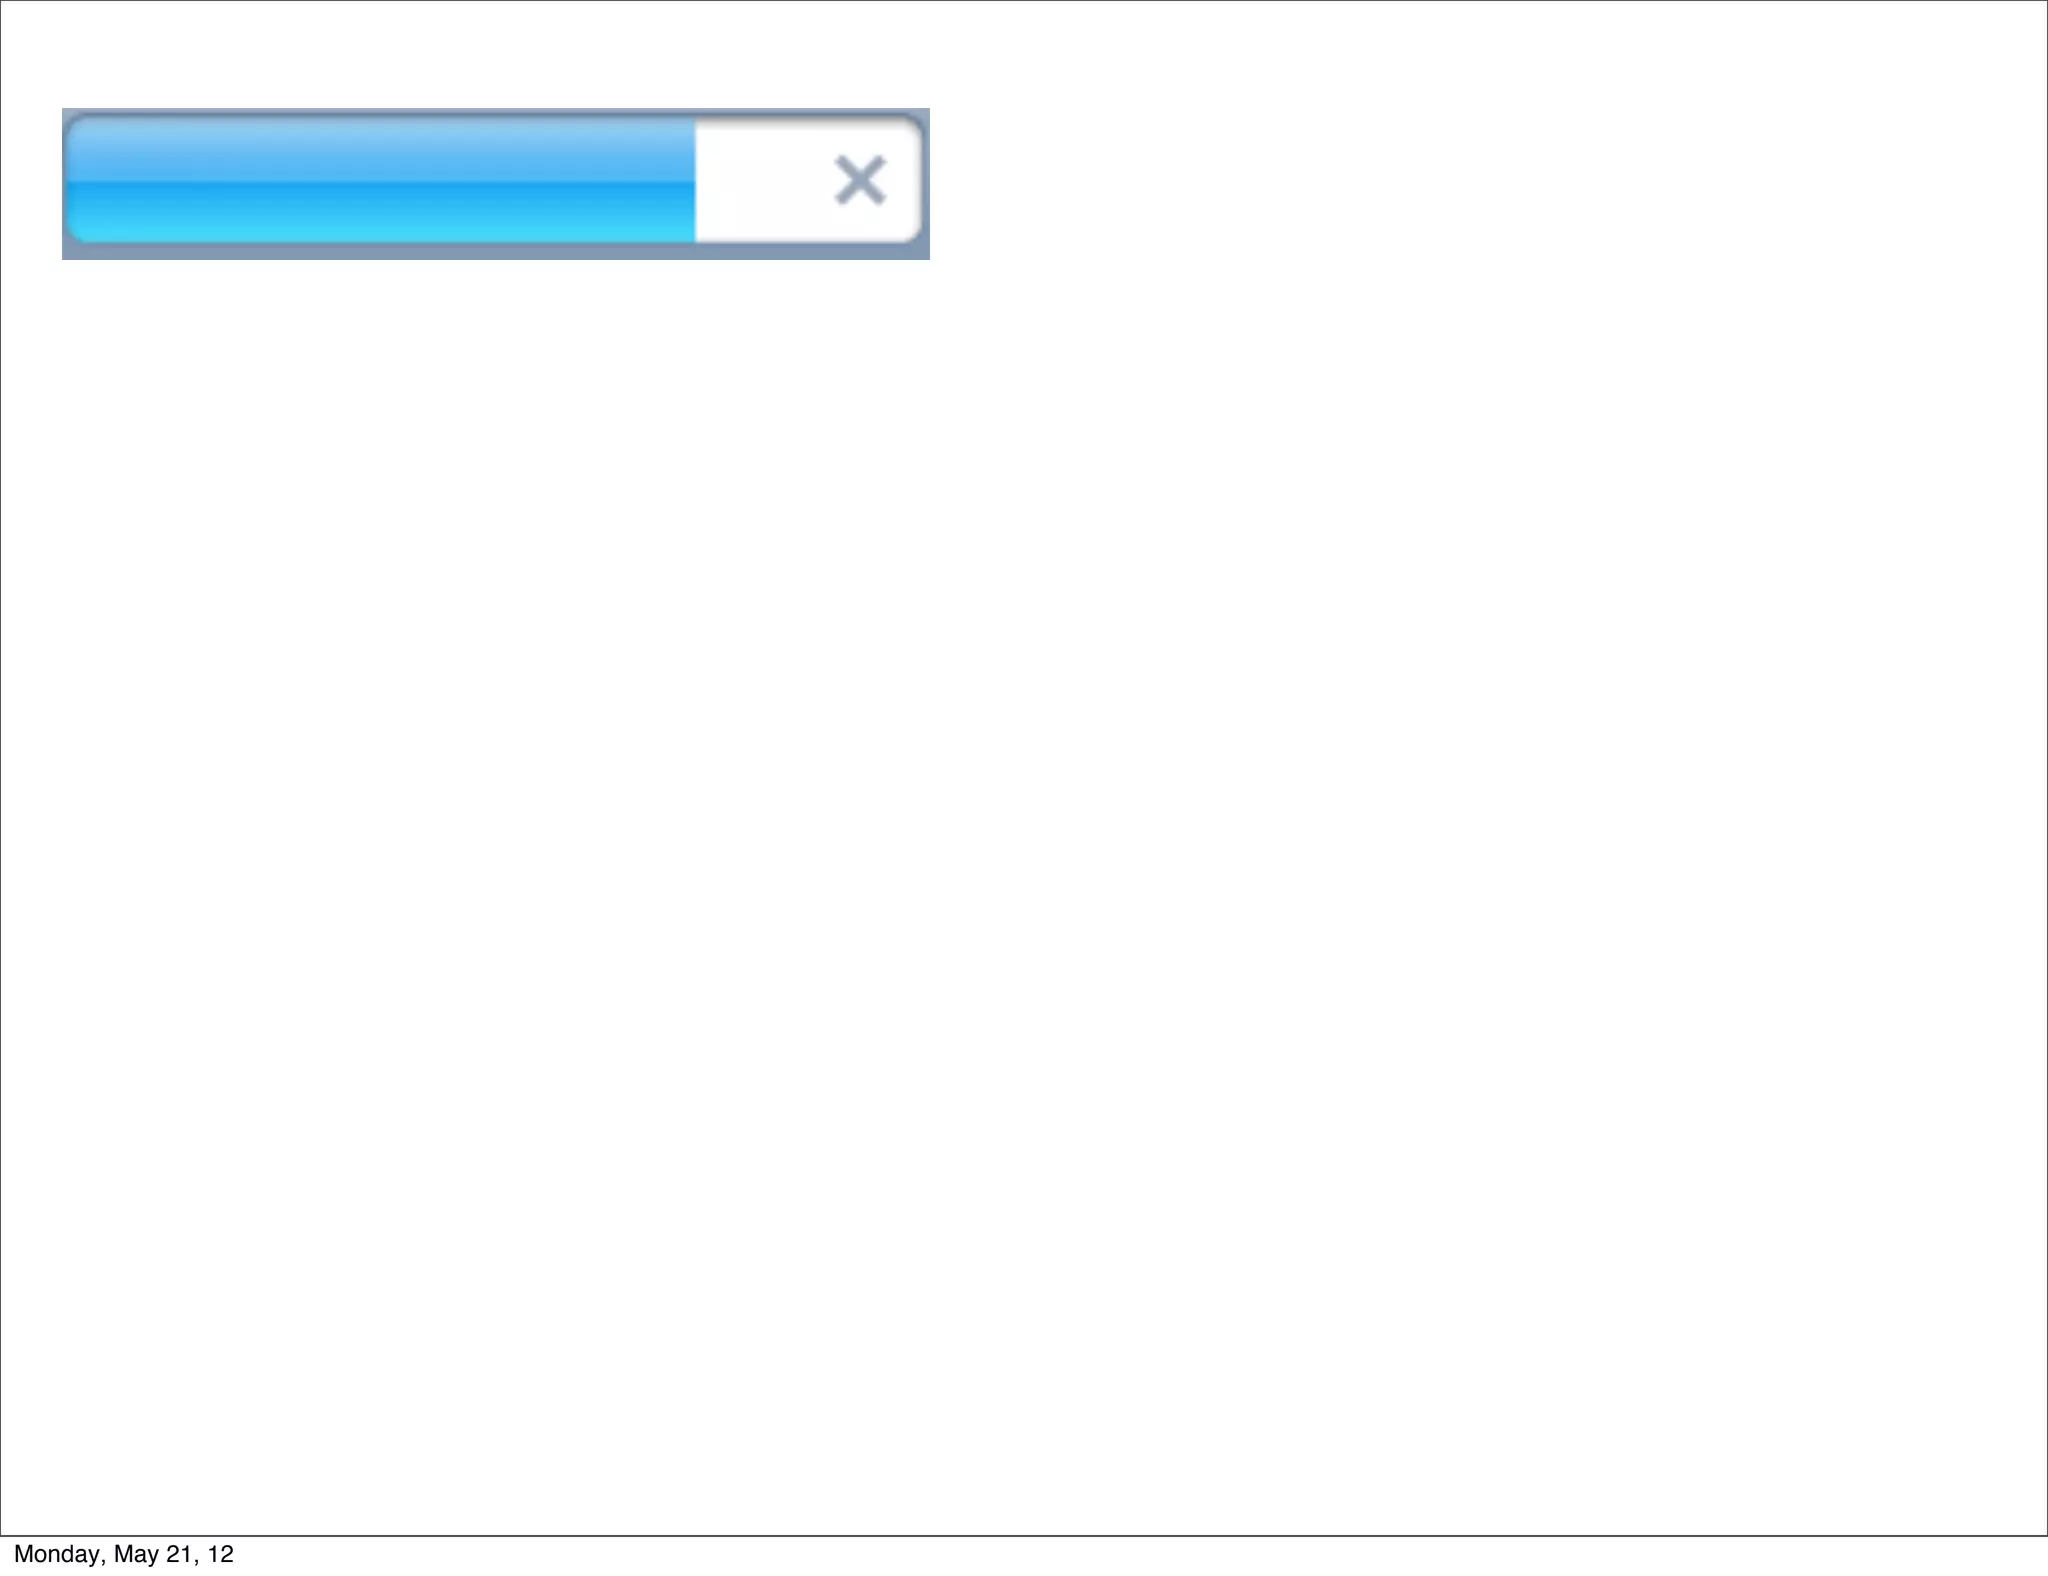The width and height of the screenshot is (2048, 1576).
Task: Click the word "Monday" in the footer
Action: pos(57,1554)
